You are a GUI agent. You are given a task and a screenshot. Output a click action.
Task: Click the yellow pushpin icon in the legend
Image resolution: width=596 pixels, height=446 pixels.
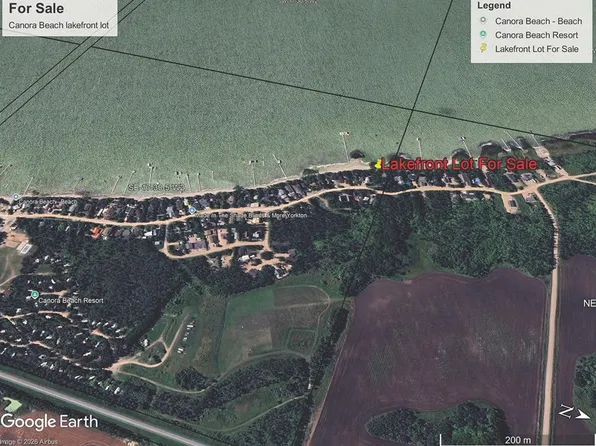coord(483,48)
